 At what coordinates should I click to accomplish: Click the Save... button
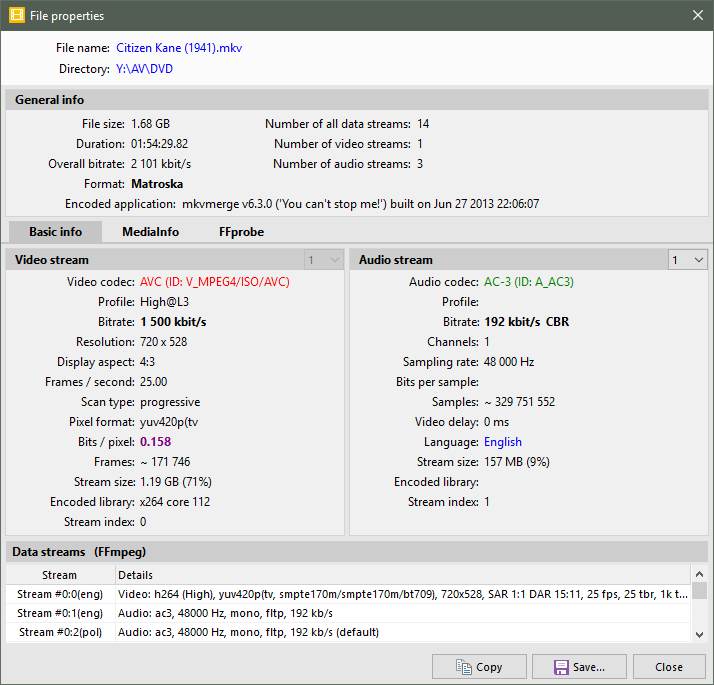coord(579,667)
